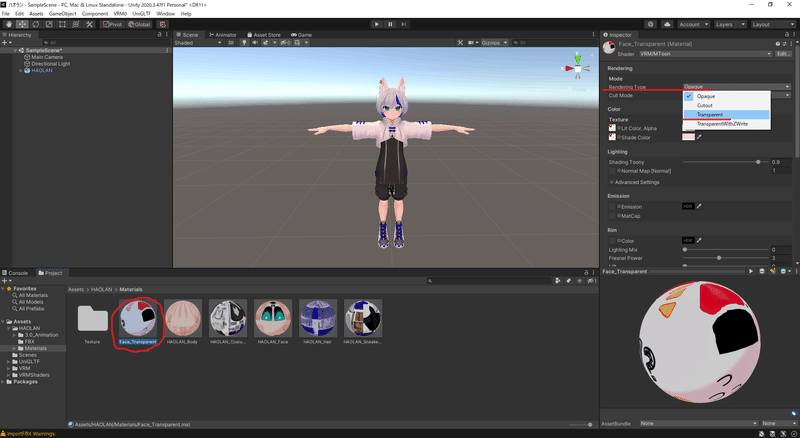Click the Step frame button
Screen dimensions: 800x438
click(x=404, y=24)
